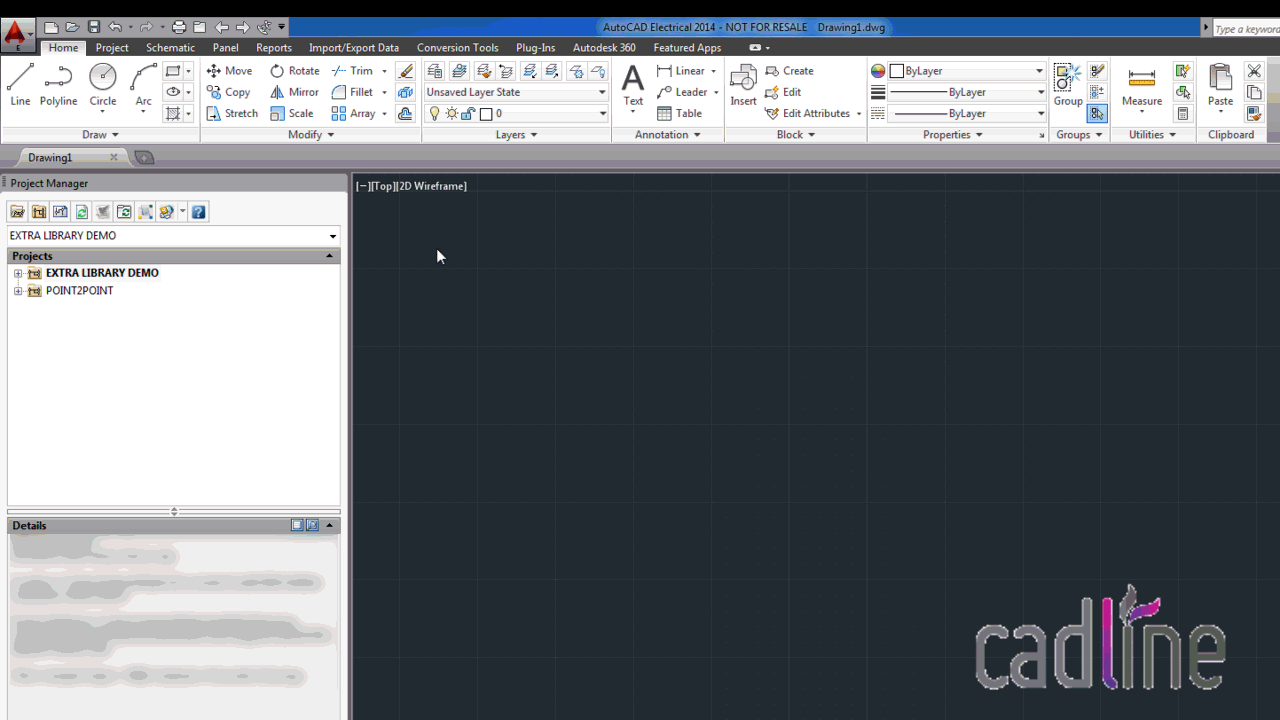Expand the EXTRA LIBRARY DEMO project tree
1280x720 pixels.
coord(18,272)
